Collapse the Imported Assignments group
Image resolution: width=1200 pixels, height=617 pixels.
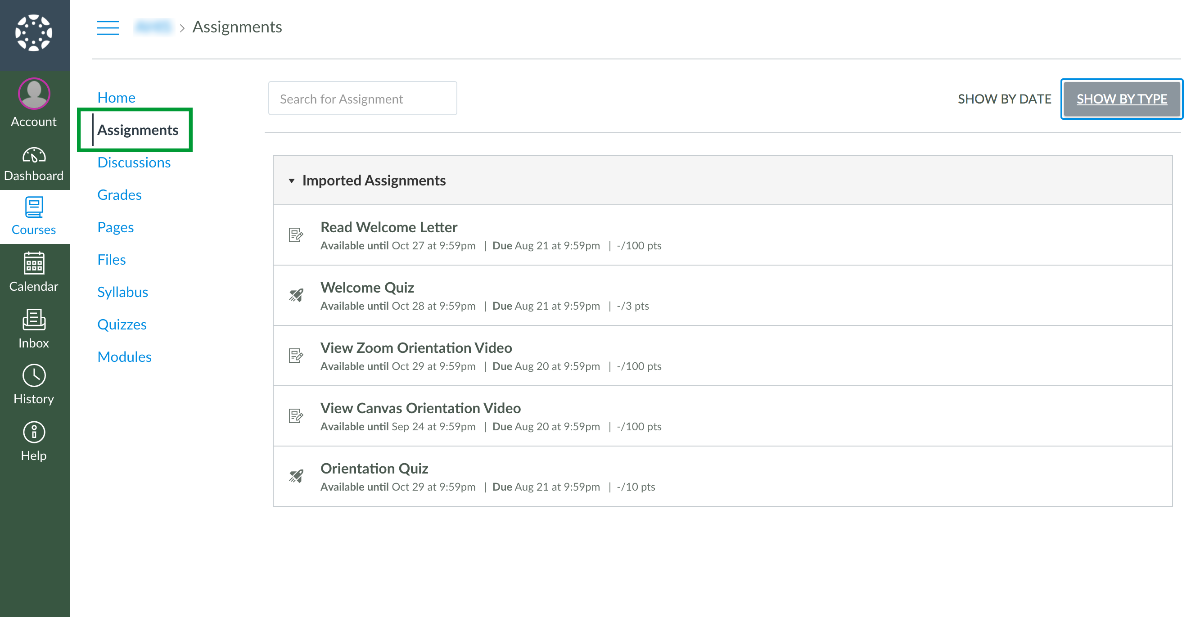tap(292, 181)
